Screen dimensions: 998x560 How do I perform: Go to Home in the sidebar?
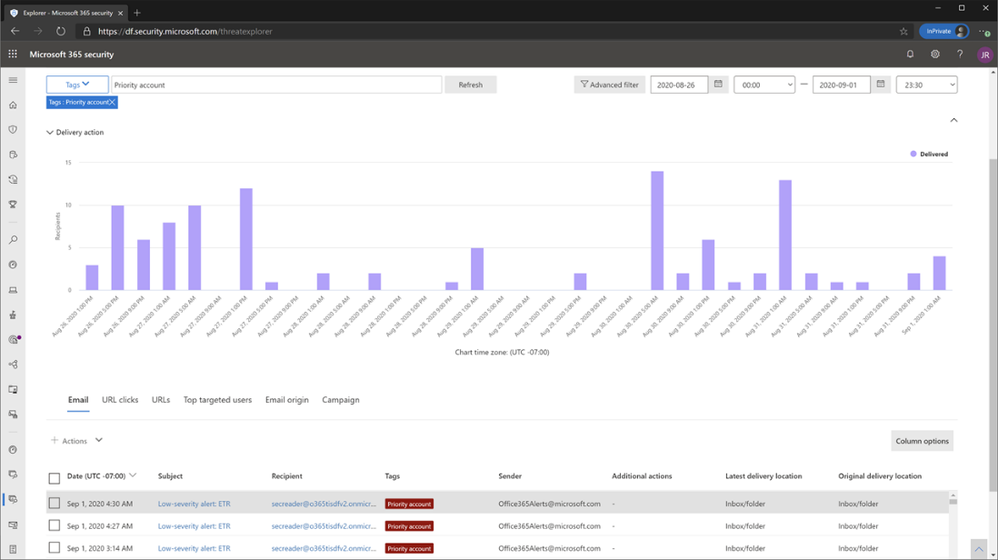click(x=13, y=105)
